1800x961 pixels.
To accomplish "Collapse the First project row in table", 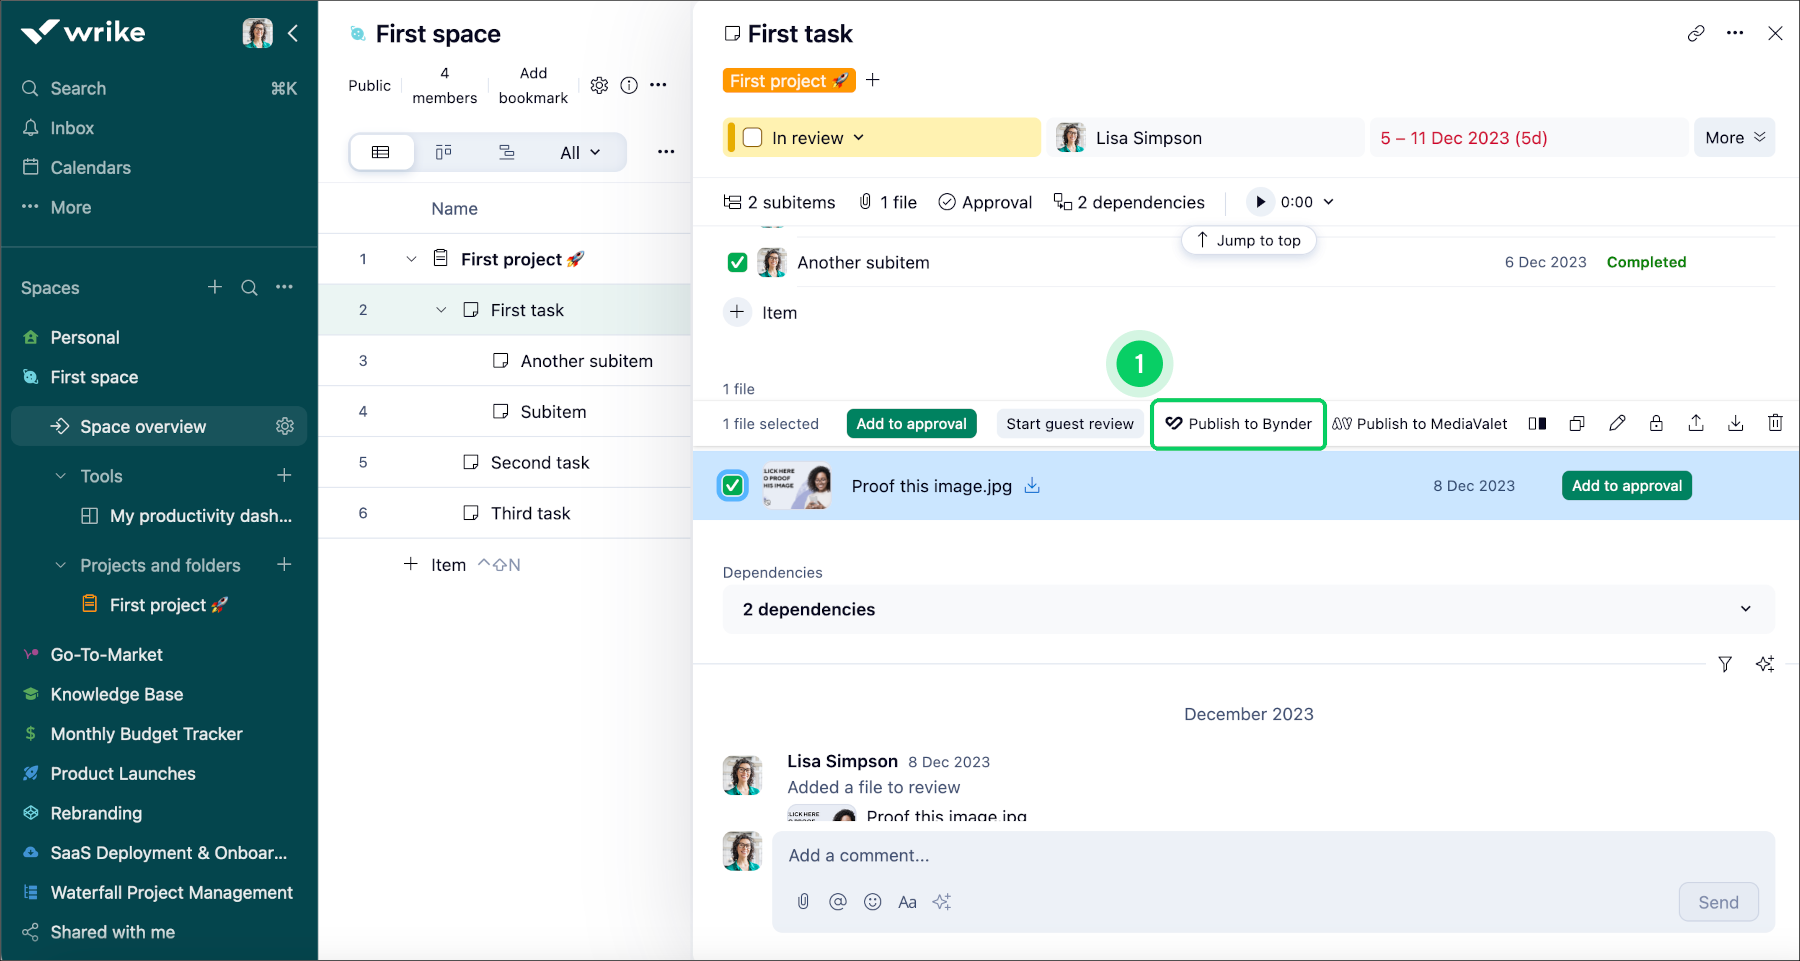I will pos(411,259).
